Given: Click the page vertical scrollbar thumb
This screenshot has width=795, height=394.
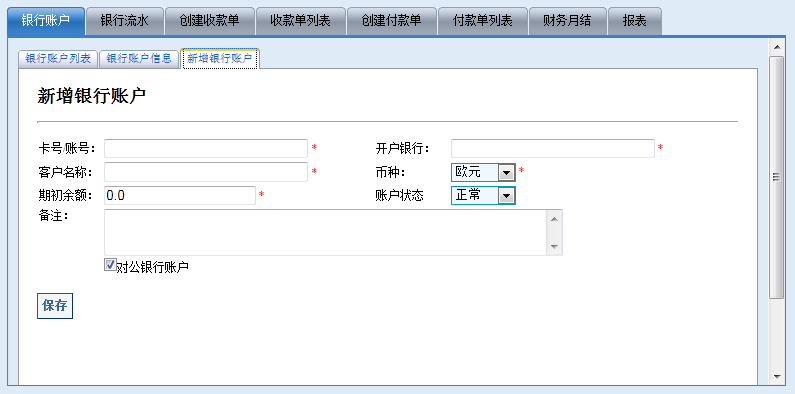Looking at the screenshot, I should click(776, 177).
